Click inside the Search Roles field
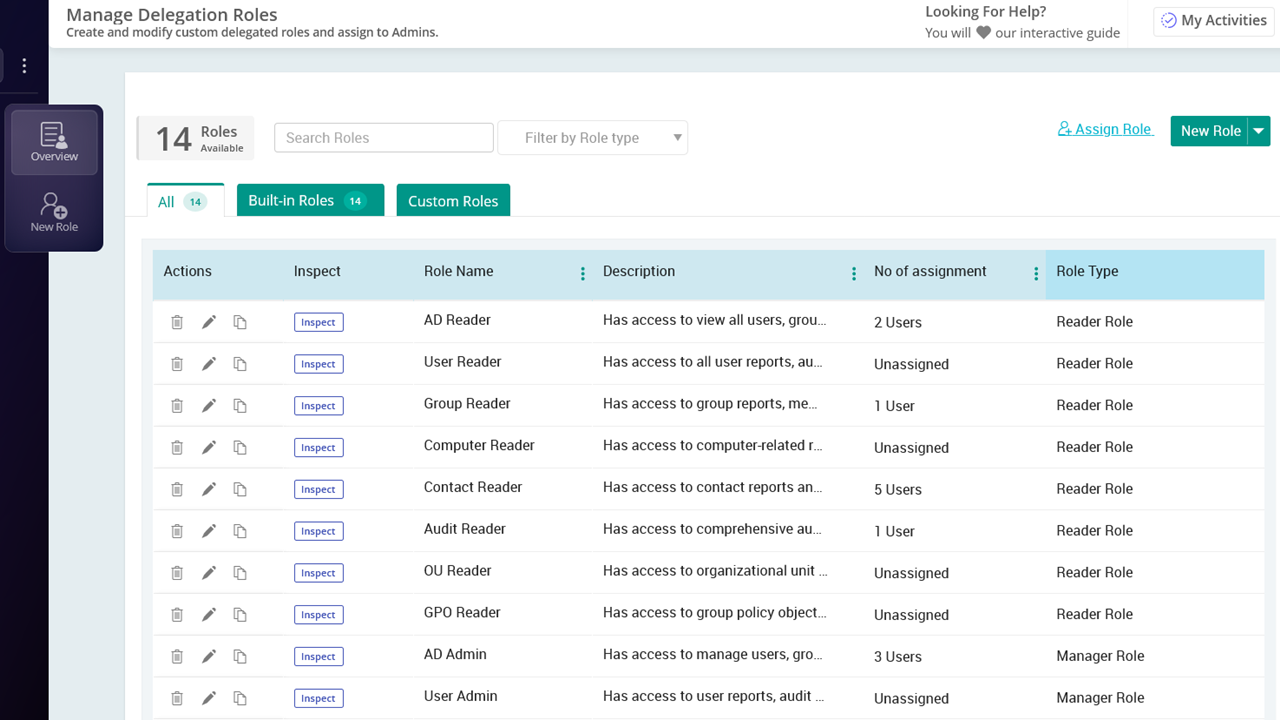 pos(383,137)
